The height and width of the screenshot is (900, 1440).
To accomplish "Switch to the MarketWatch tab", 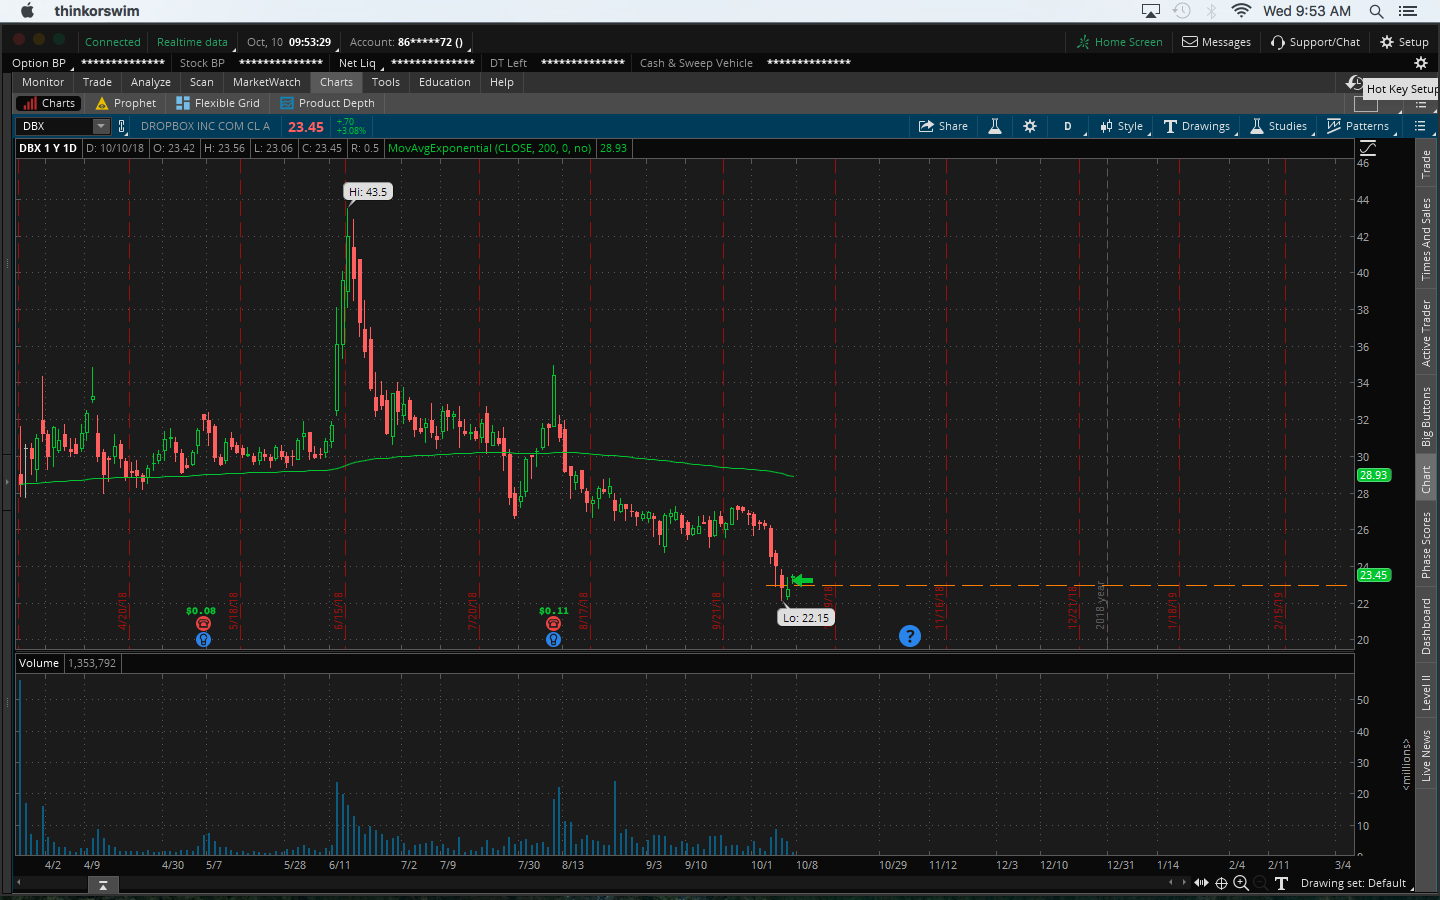I will pos(266,82).
